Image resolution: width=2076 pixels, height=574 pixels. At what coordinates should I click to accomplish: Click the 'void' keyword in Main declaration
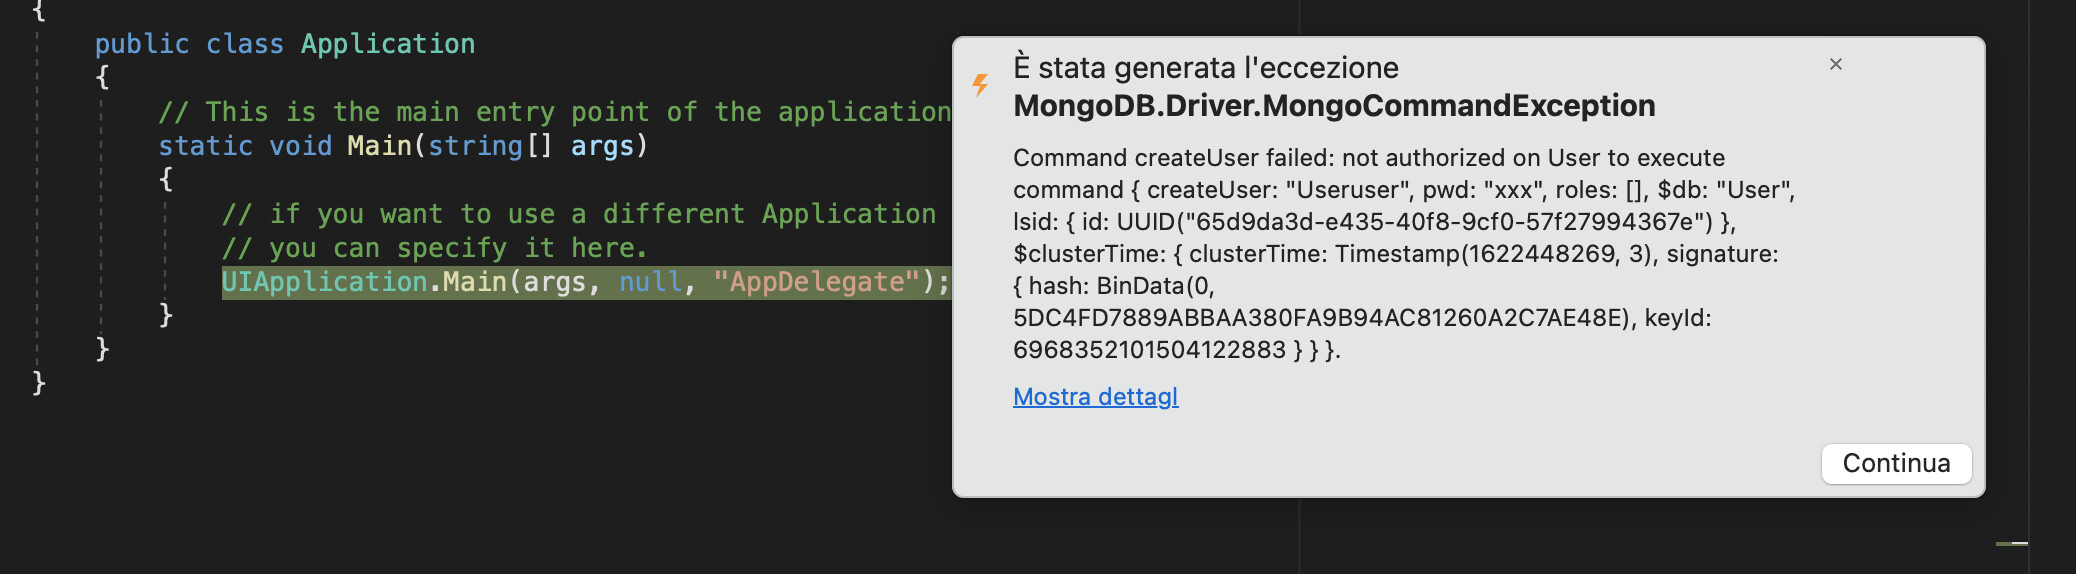coord(300,146)
